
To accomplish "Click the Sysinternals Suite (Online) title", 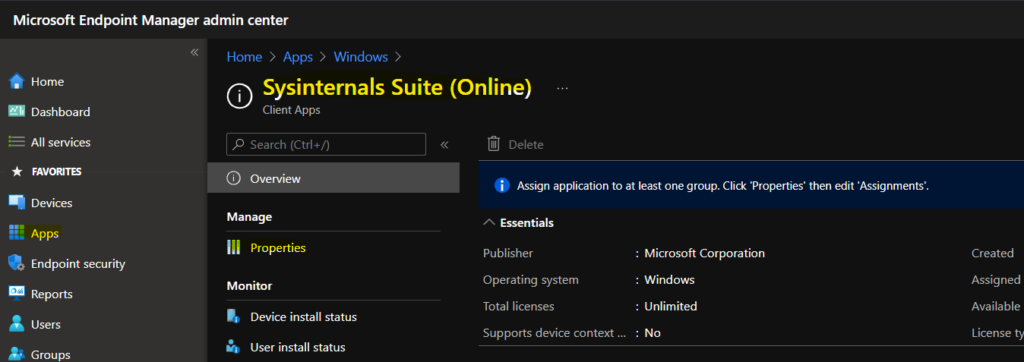I will [x=396, y=88].
